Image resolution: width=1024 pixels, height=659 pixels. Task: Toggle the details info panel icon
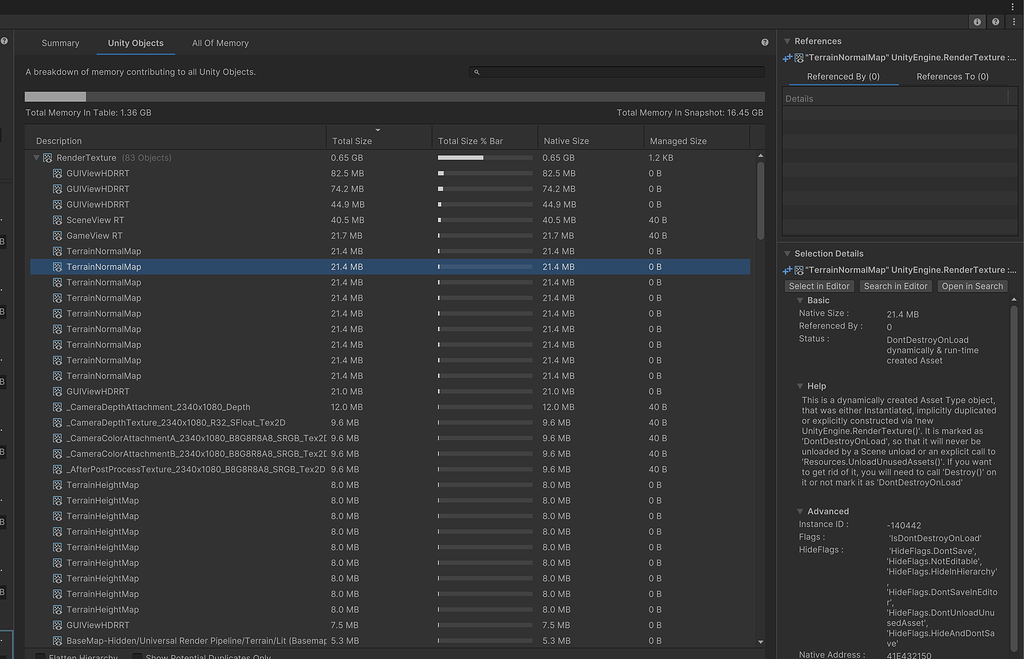point(977,22)
